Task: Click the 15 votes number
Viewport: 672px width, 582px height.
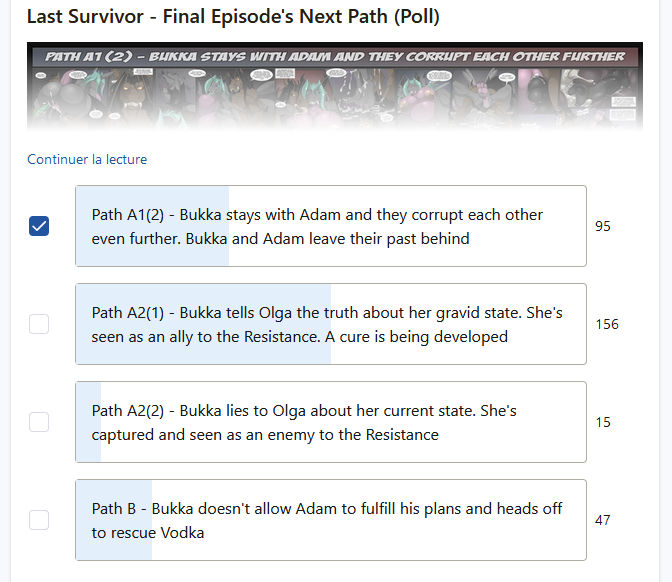Action: pyautogui.click(x=603, y=422)
